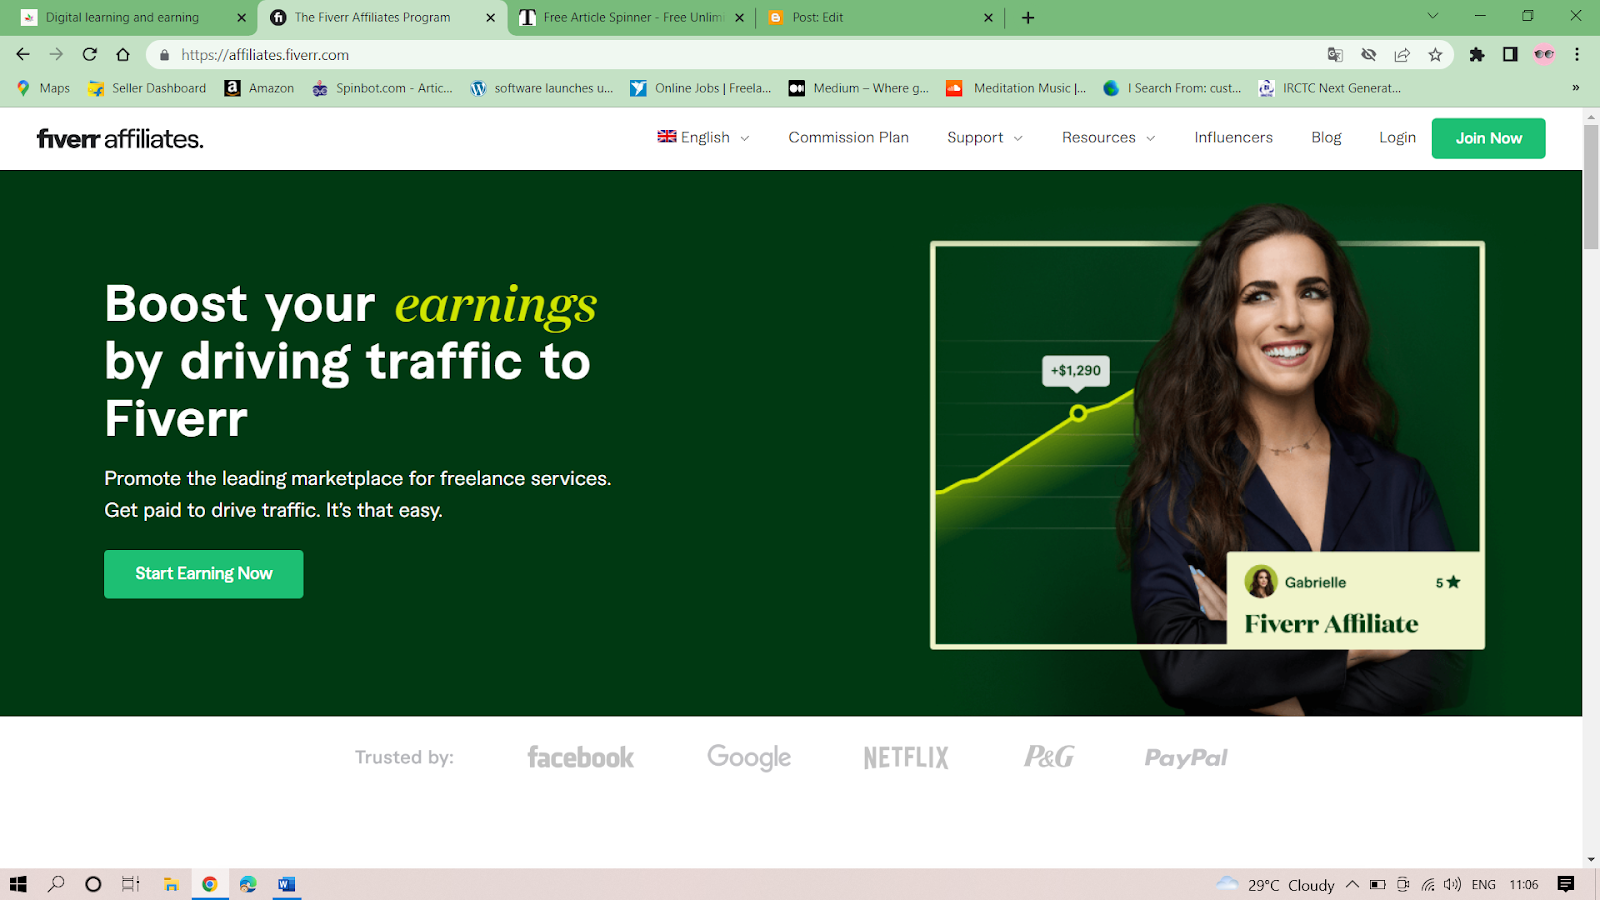
Task: Open the Online Jobs Freelancer bookmark
Action: 701,88
